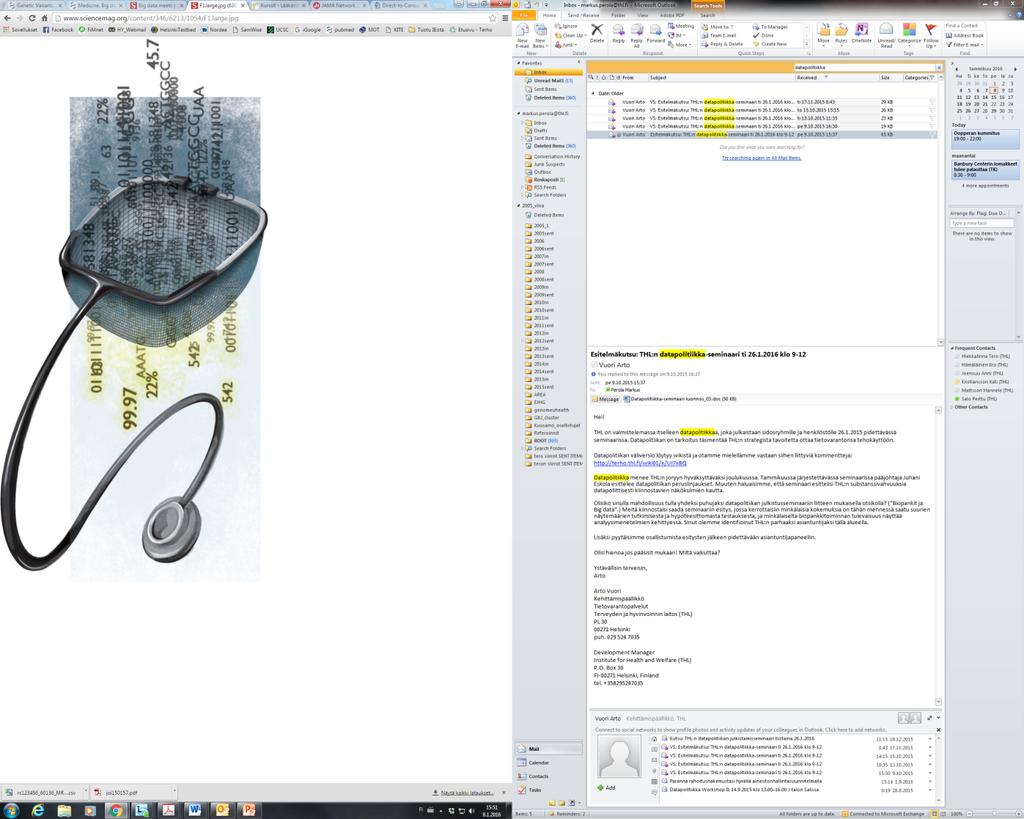
Task: Open Word from the Windows taskbar
Action: pyautogui.click(x=195, y=811)
